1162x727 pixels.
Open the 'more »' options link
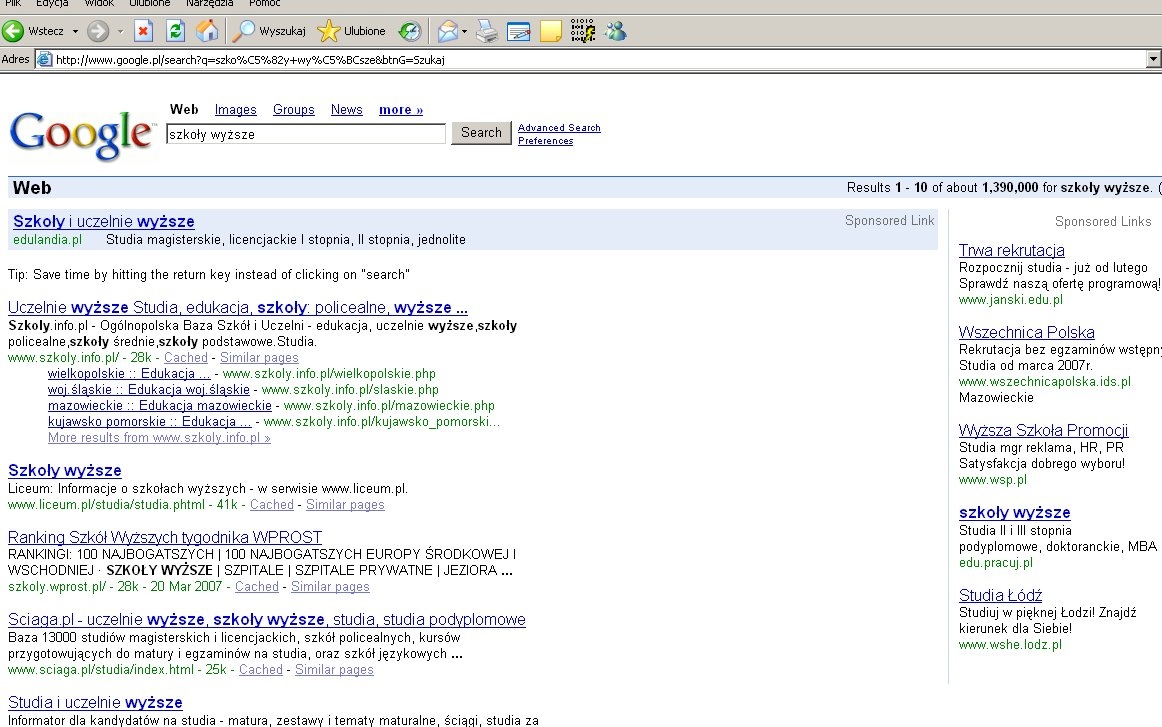(401, 110)
